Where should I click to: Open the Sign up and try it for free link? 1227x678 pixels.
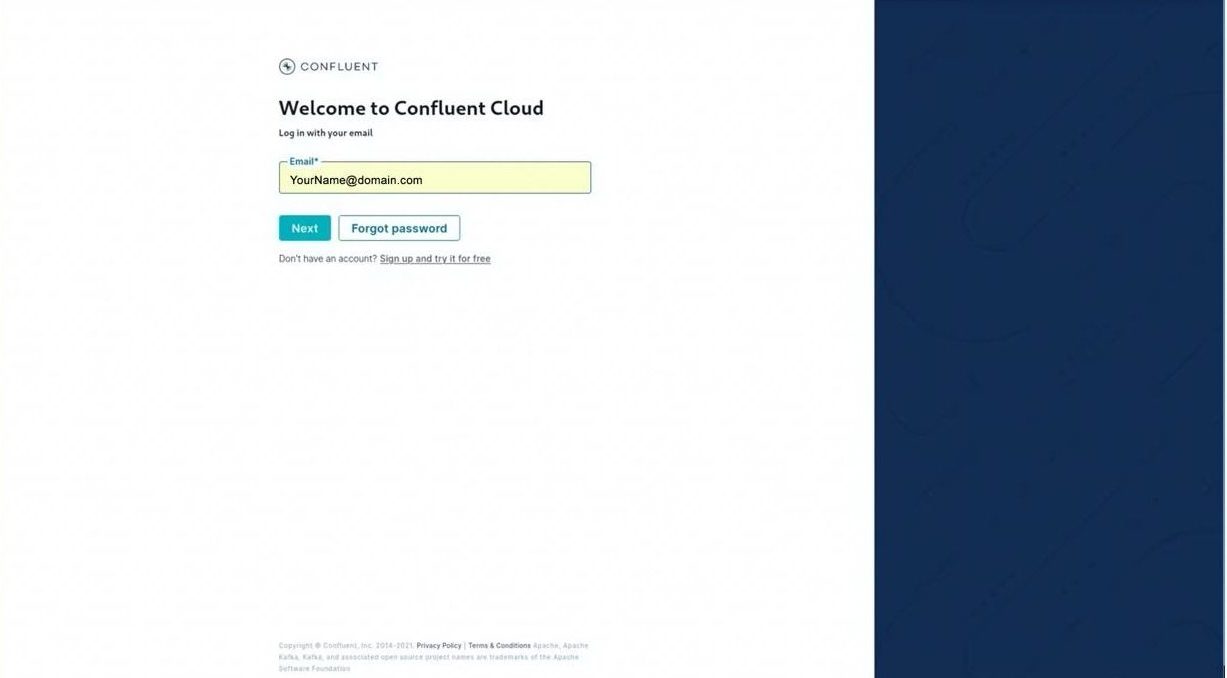point(435,259)
